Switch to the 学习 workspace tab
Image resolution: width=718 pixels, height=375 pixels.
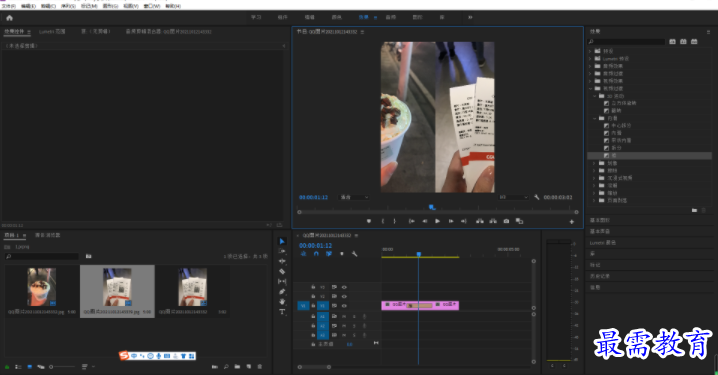point(256,17)
